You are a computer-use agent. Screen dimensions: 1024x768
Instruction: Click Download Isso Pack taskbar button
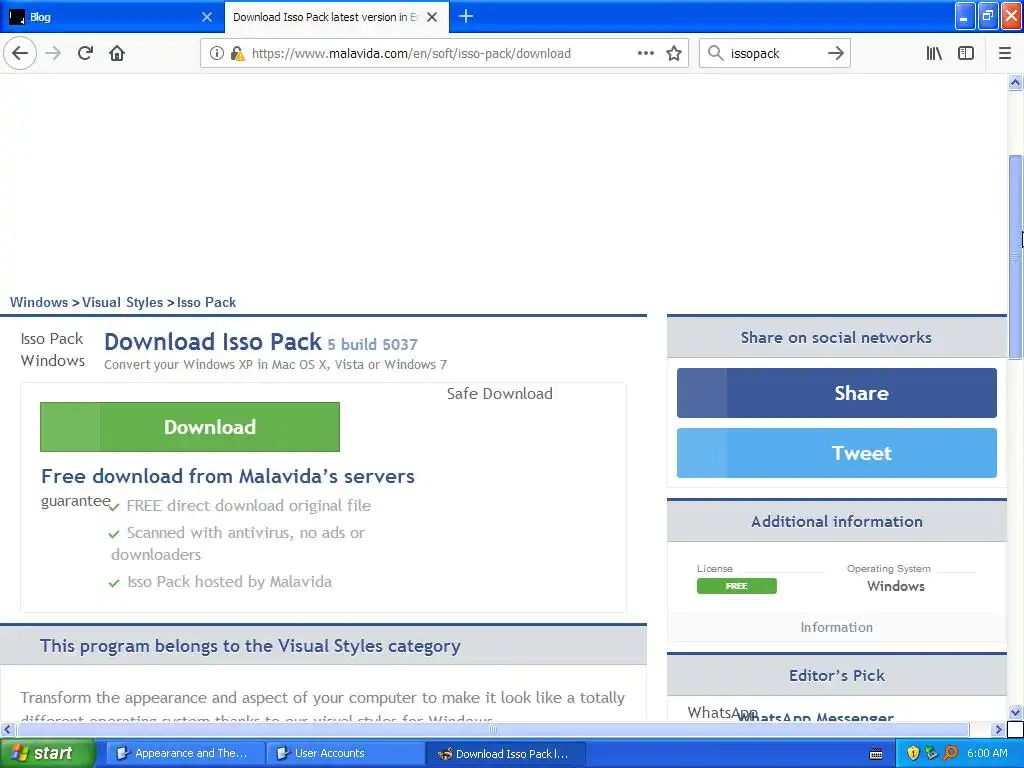point(505,754)
